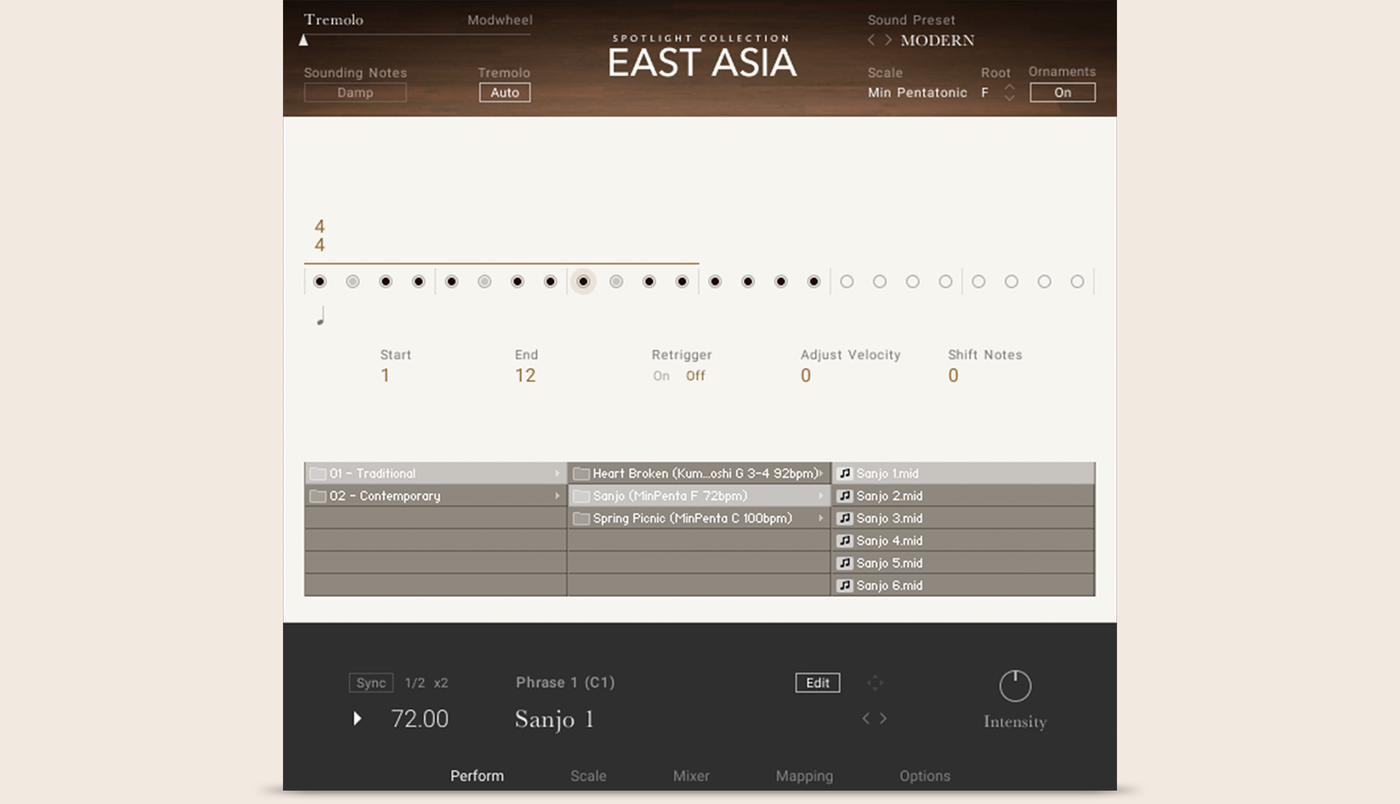Increase the Root note with up arrow

click(x=1009, y=87)
